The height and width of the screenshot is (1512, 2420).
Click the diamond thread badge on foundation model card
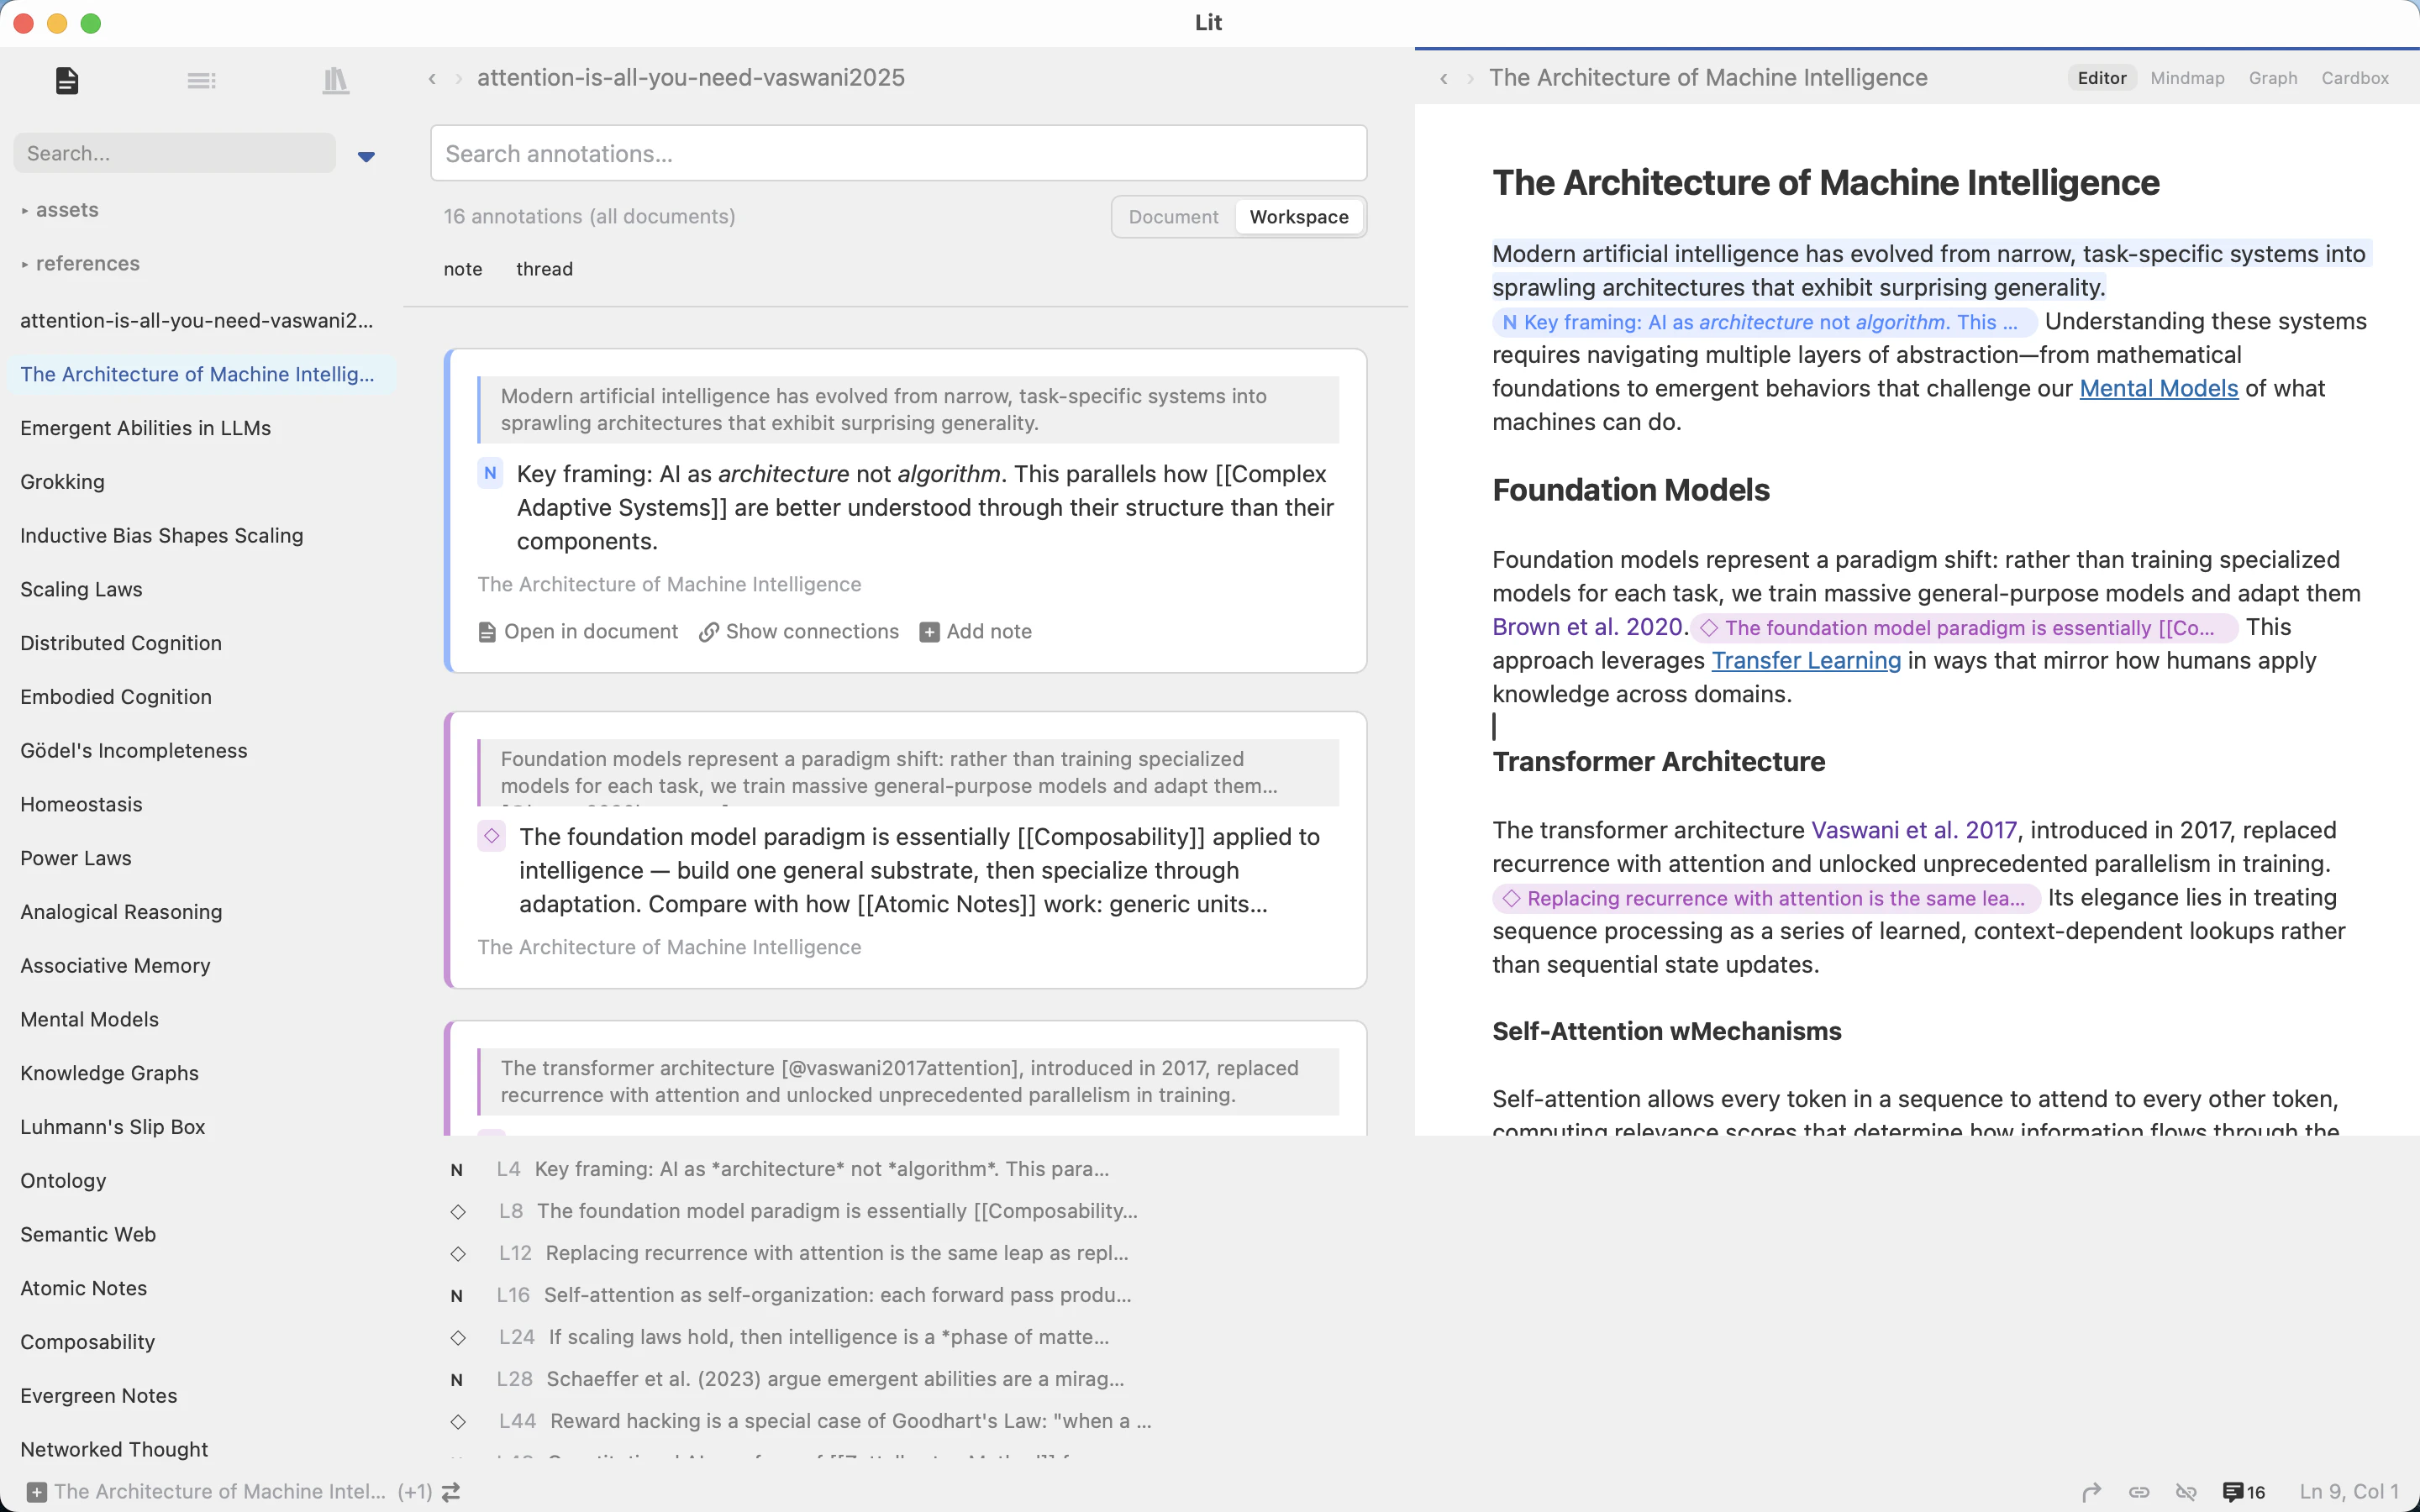[491, 836]
